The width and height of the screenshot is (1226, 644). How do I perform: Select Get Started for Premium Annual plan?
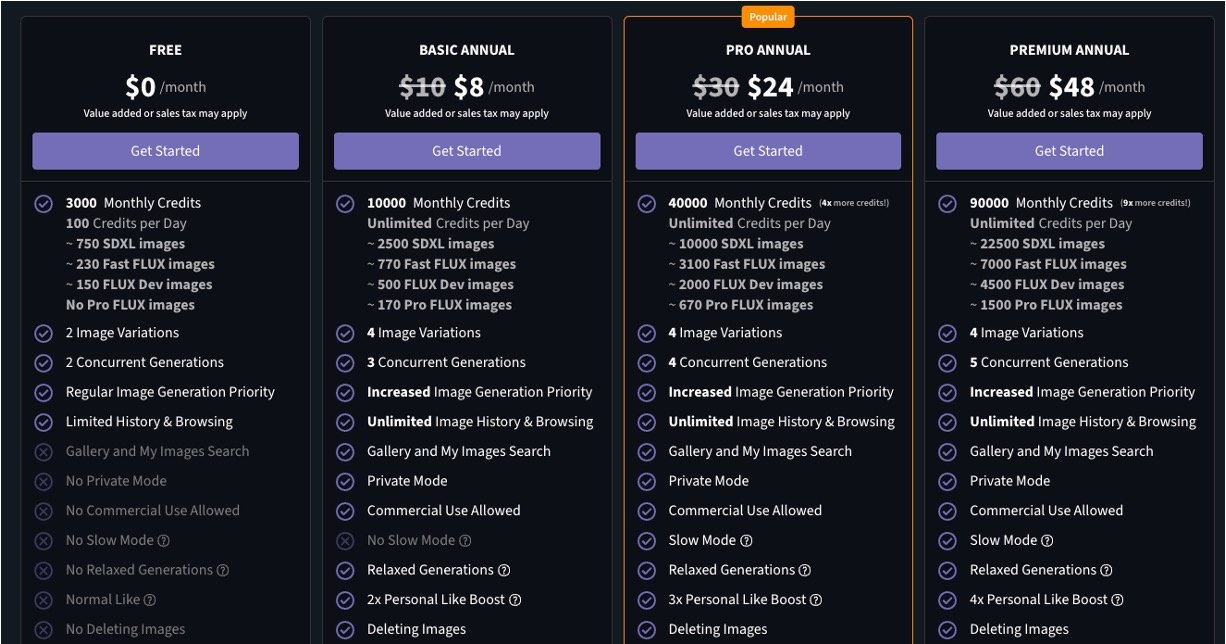[1069, 151]
